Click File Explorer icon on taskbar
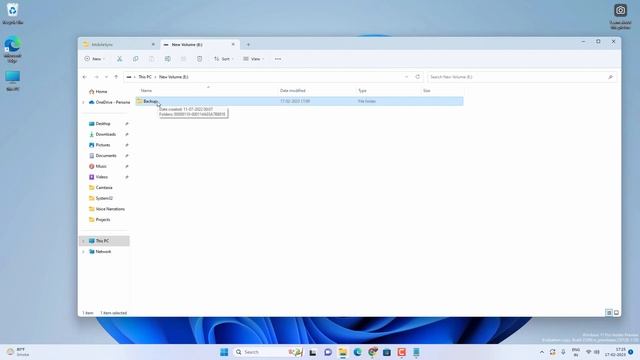Screen dimensions: 640x360 point(342,352)
